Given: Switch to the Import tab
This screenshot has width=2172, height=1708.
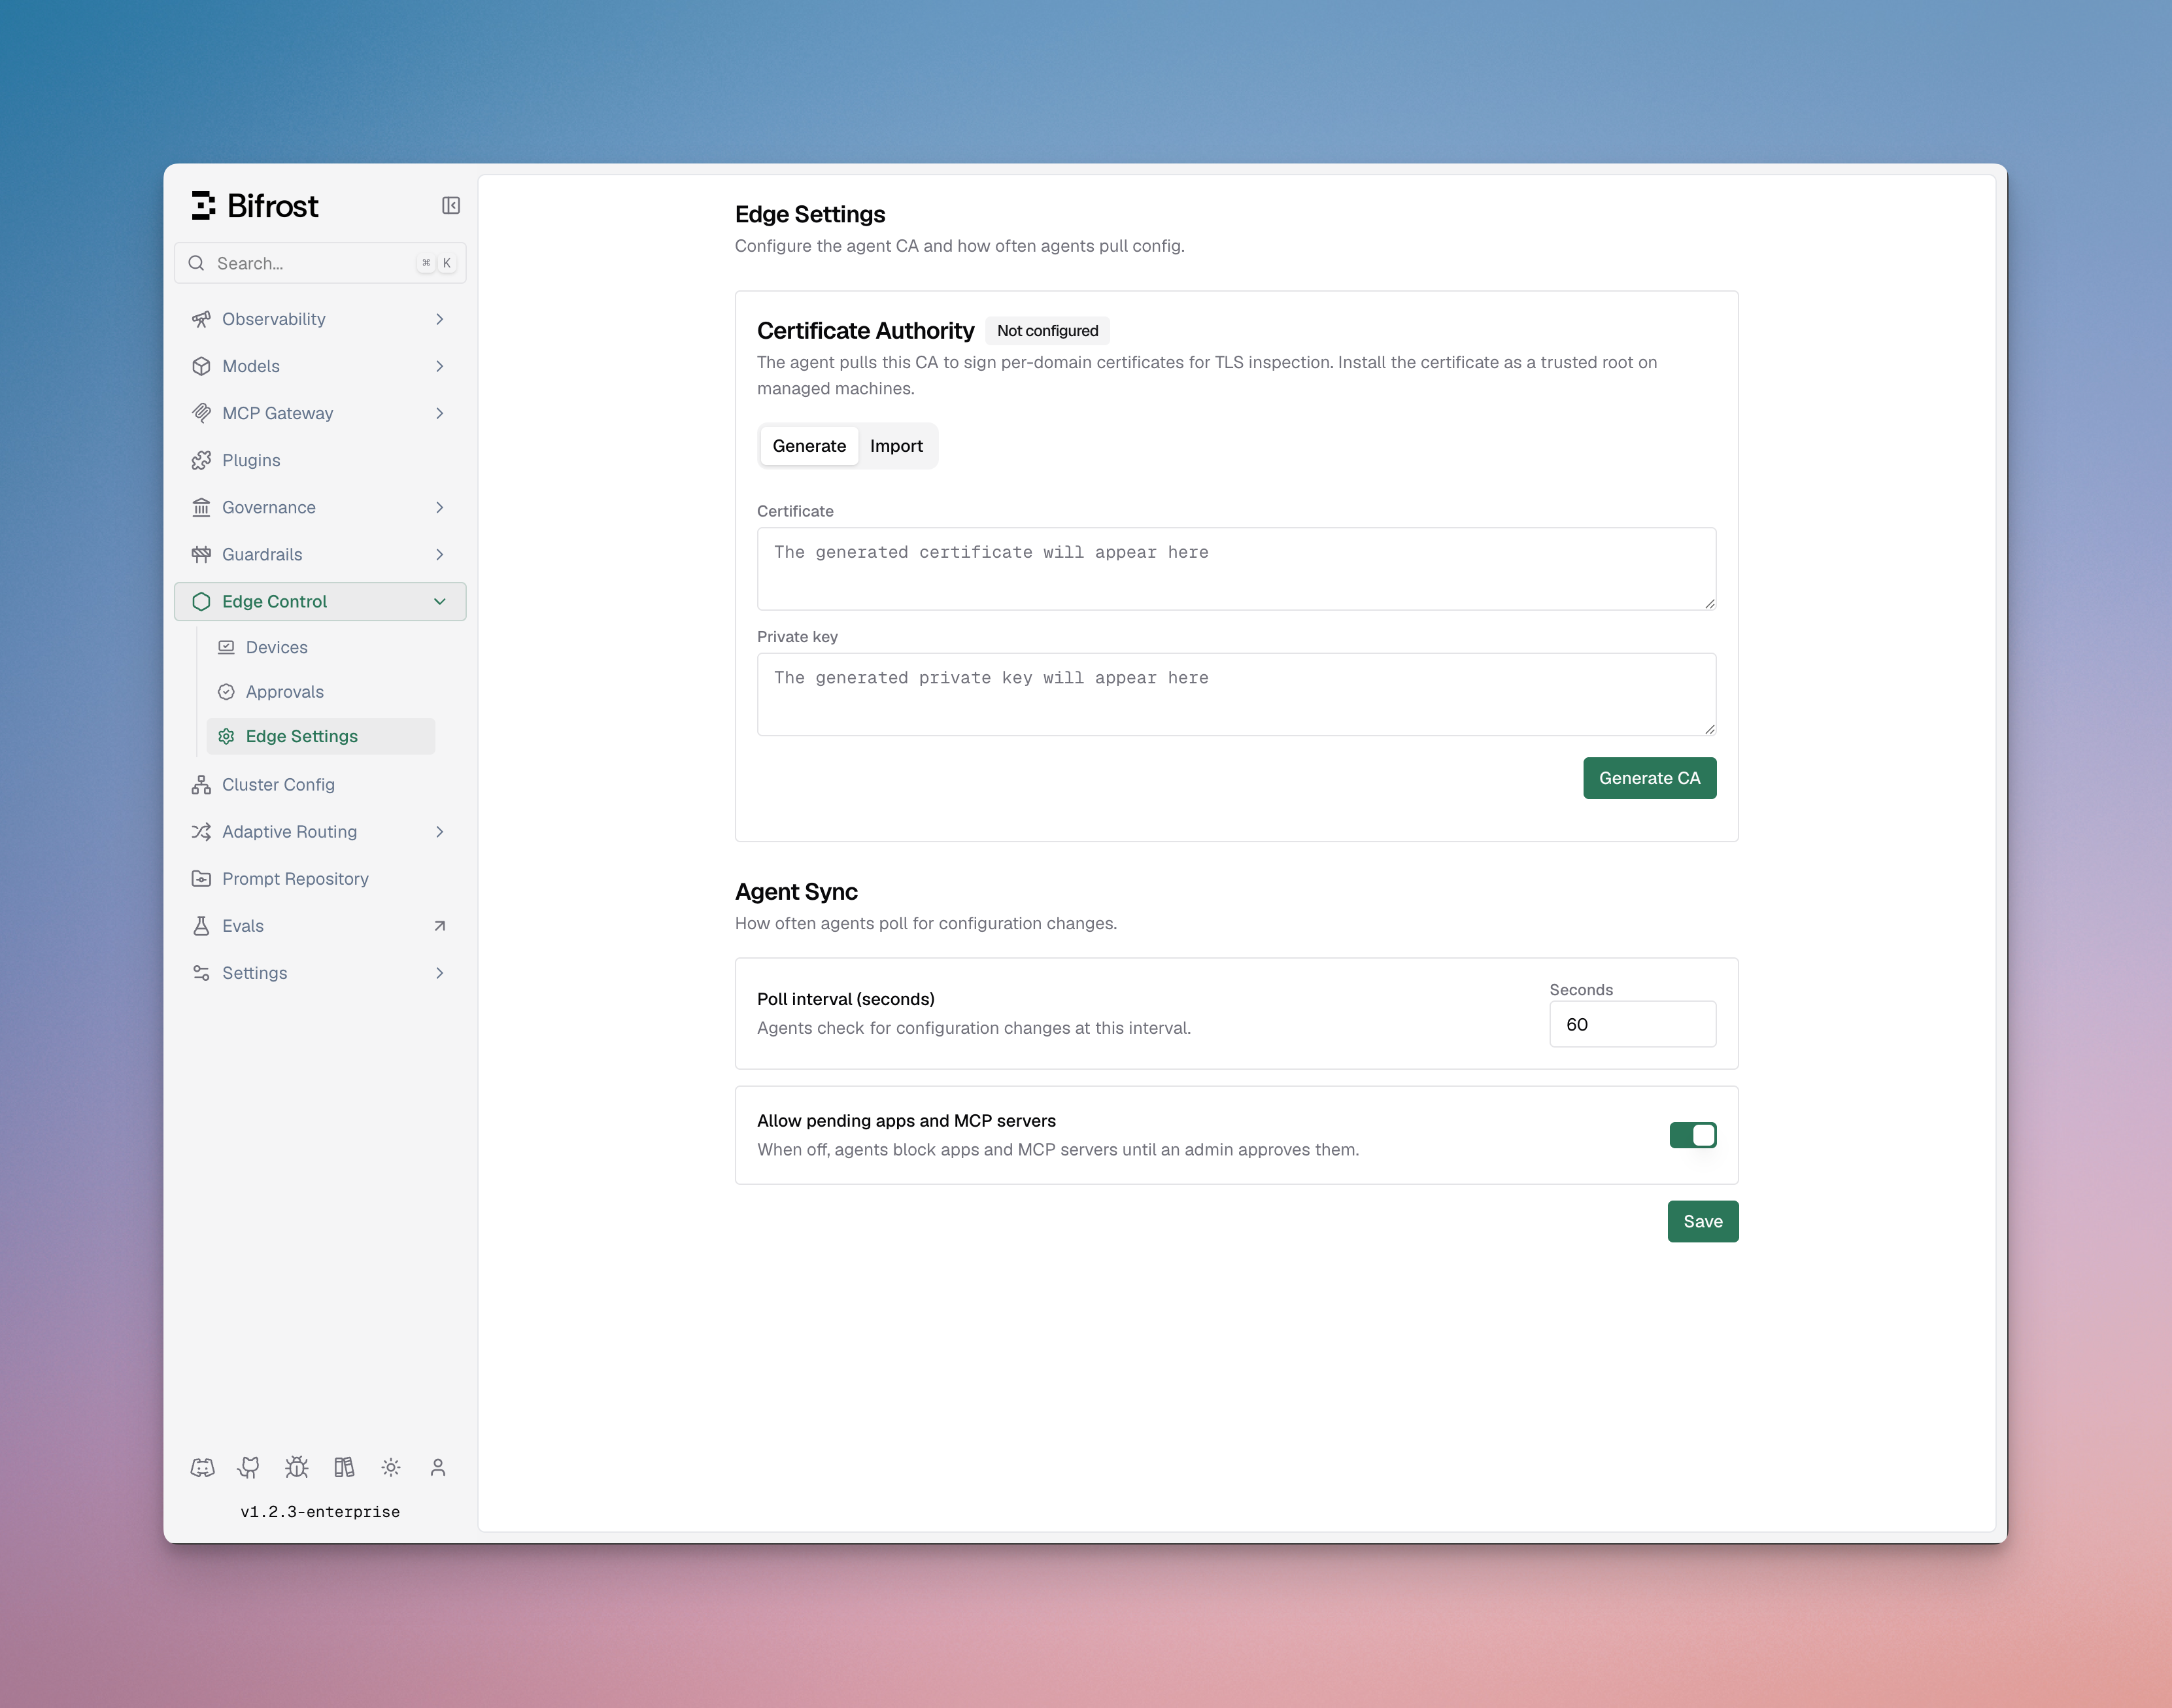Looking at the screenshot, I should pyautogui.click(x=896, y=446).
